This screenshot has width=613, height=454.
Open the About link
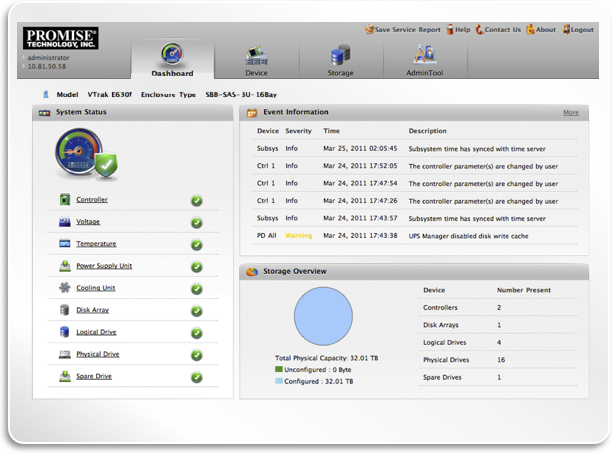coord(546,30)
